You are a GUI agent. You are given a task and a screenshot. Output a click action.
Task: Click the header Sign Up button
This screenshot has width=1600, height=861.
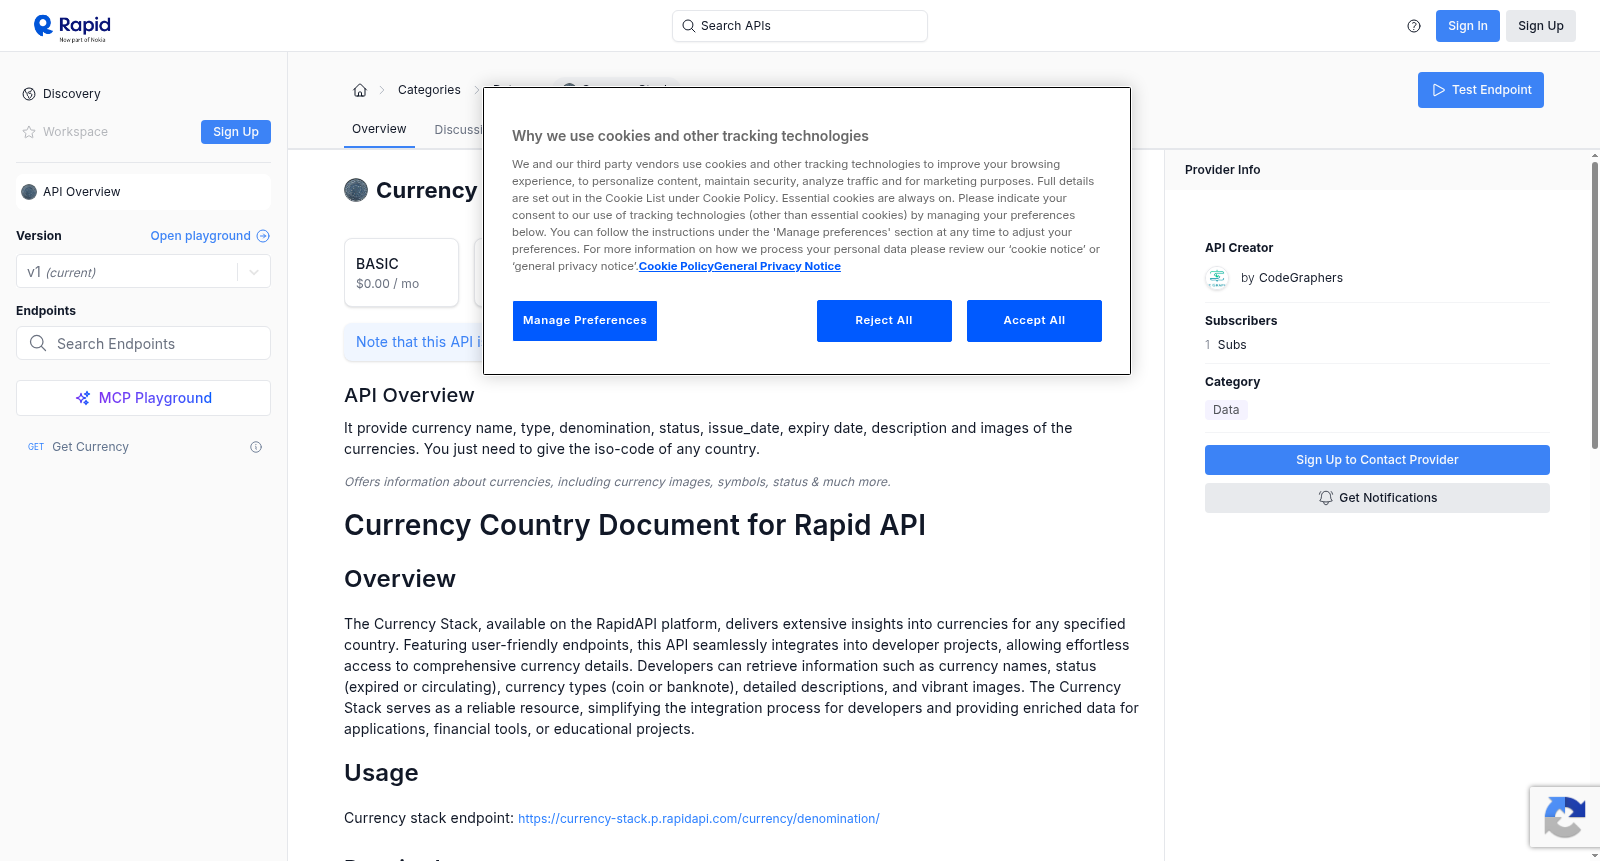[x=1541, y=26]
